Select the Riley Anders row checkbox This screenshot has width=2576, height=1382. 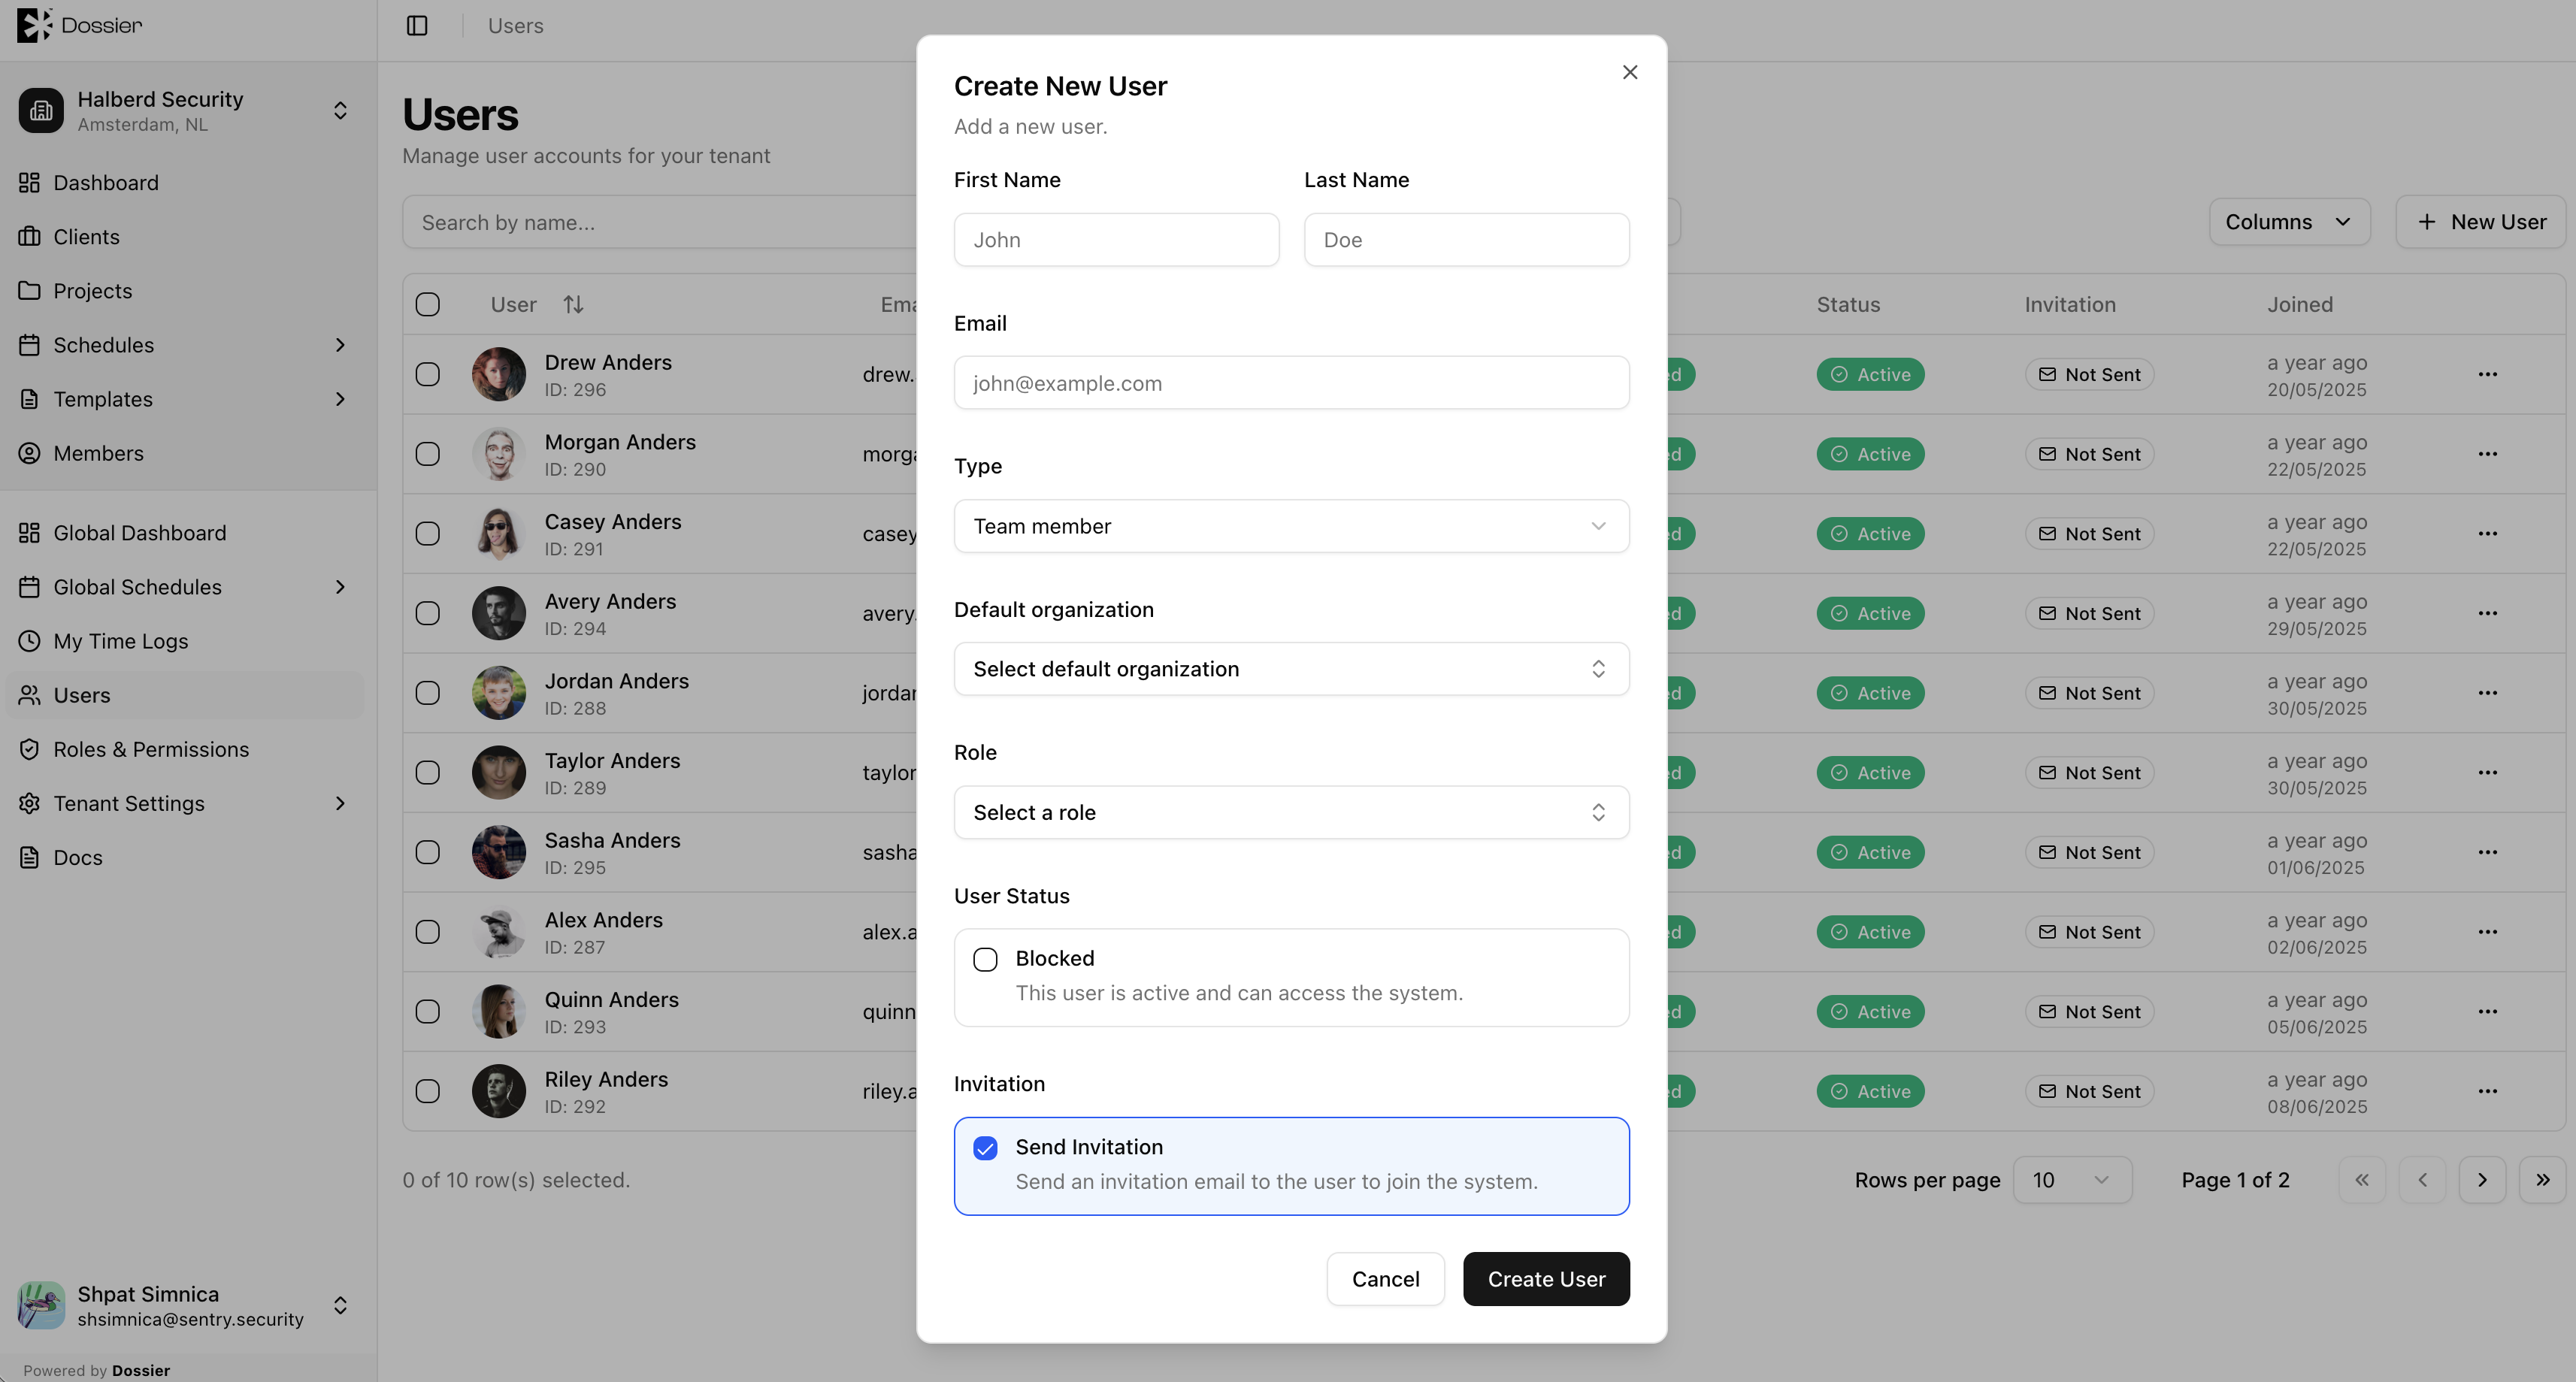[x=428, y=1091]
